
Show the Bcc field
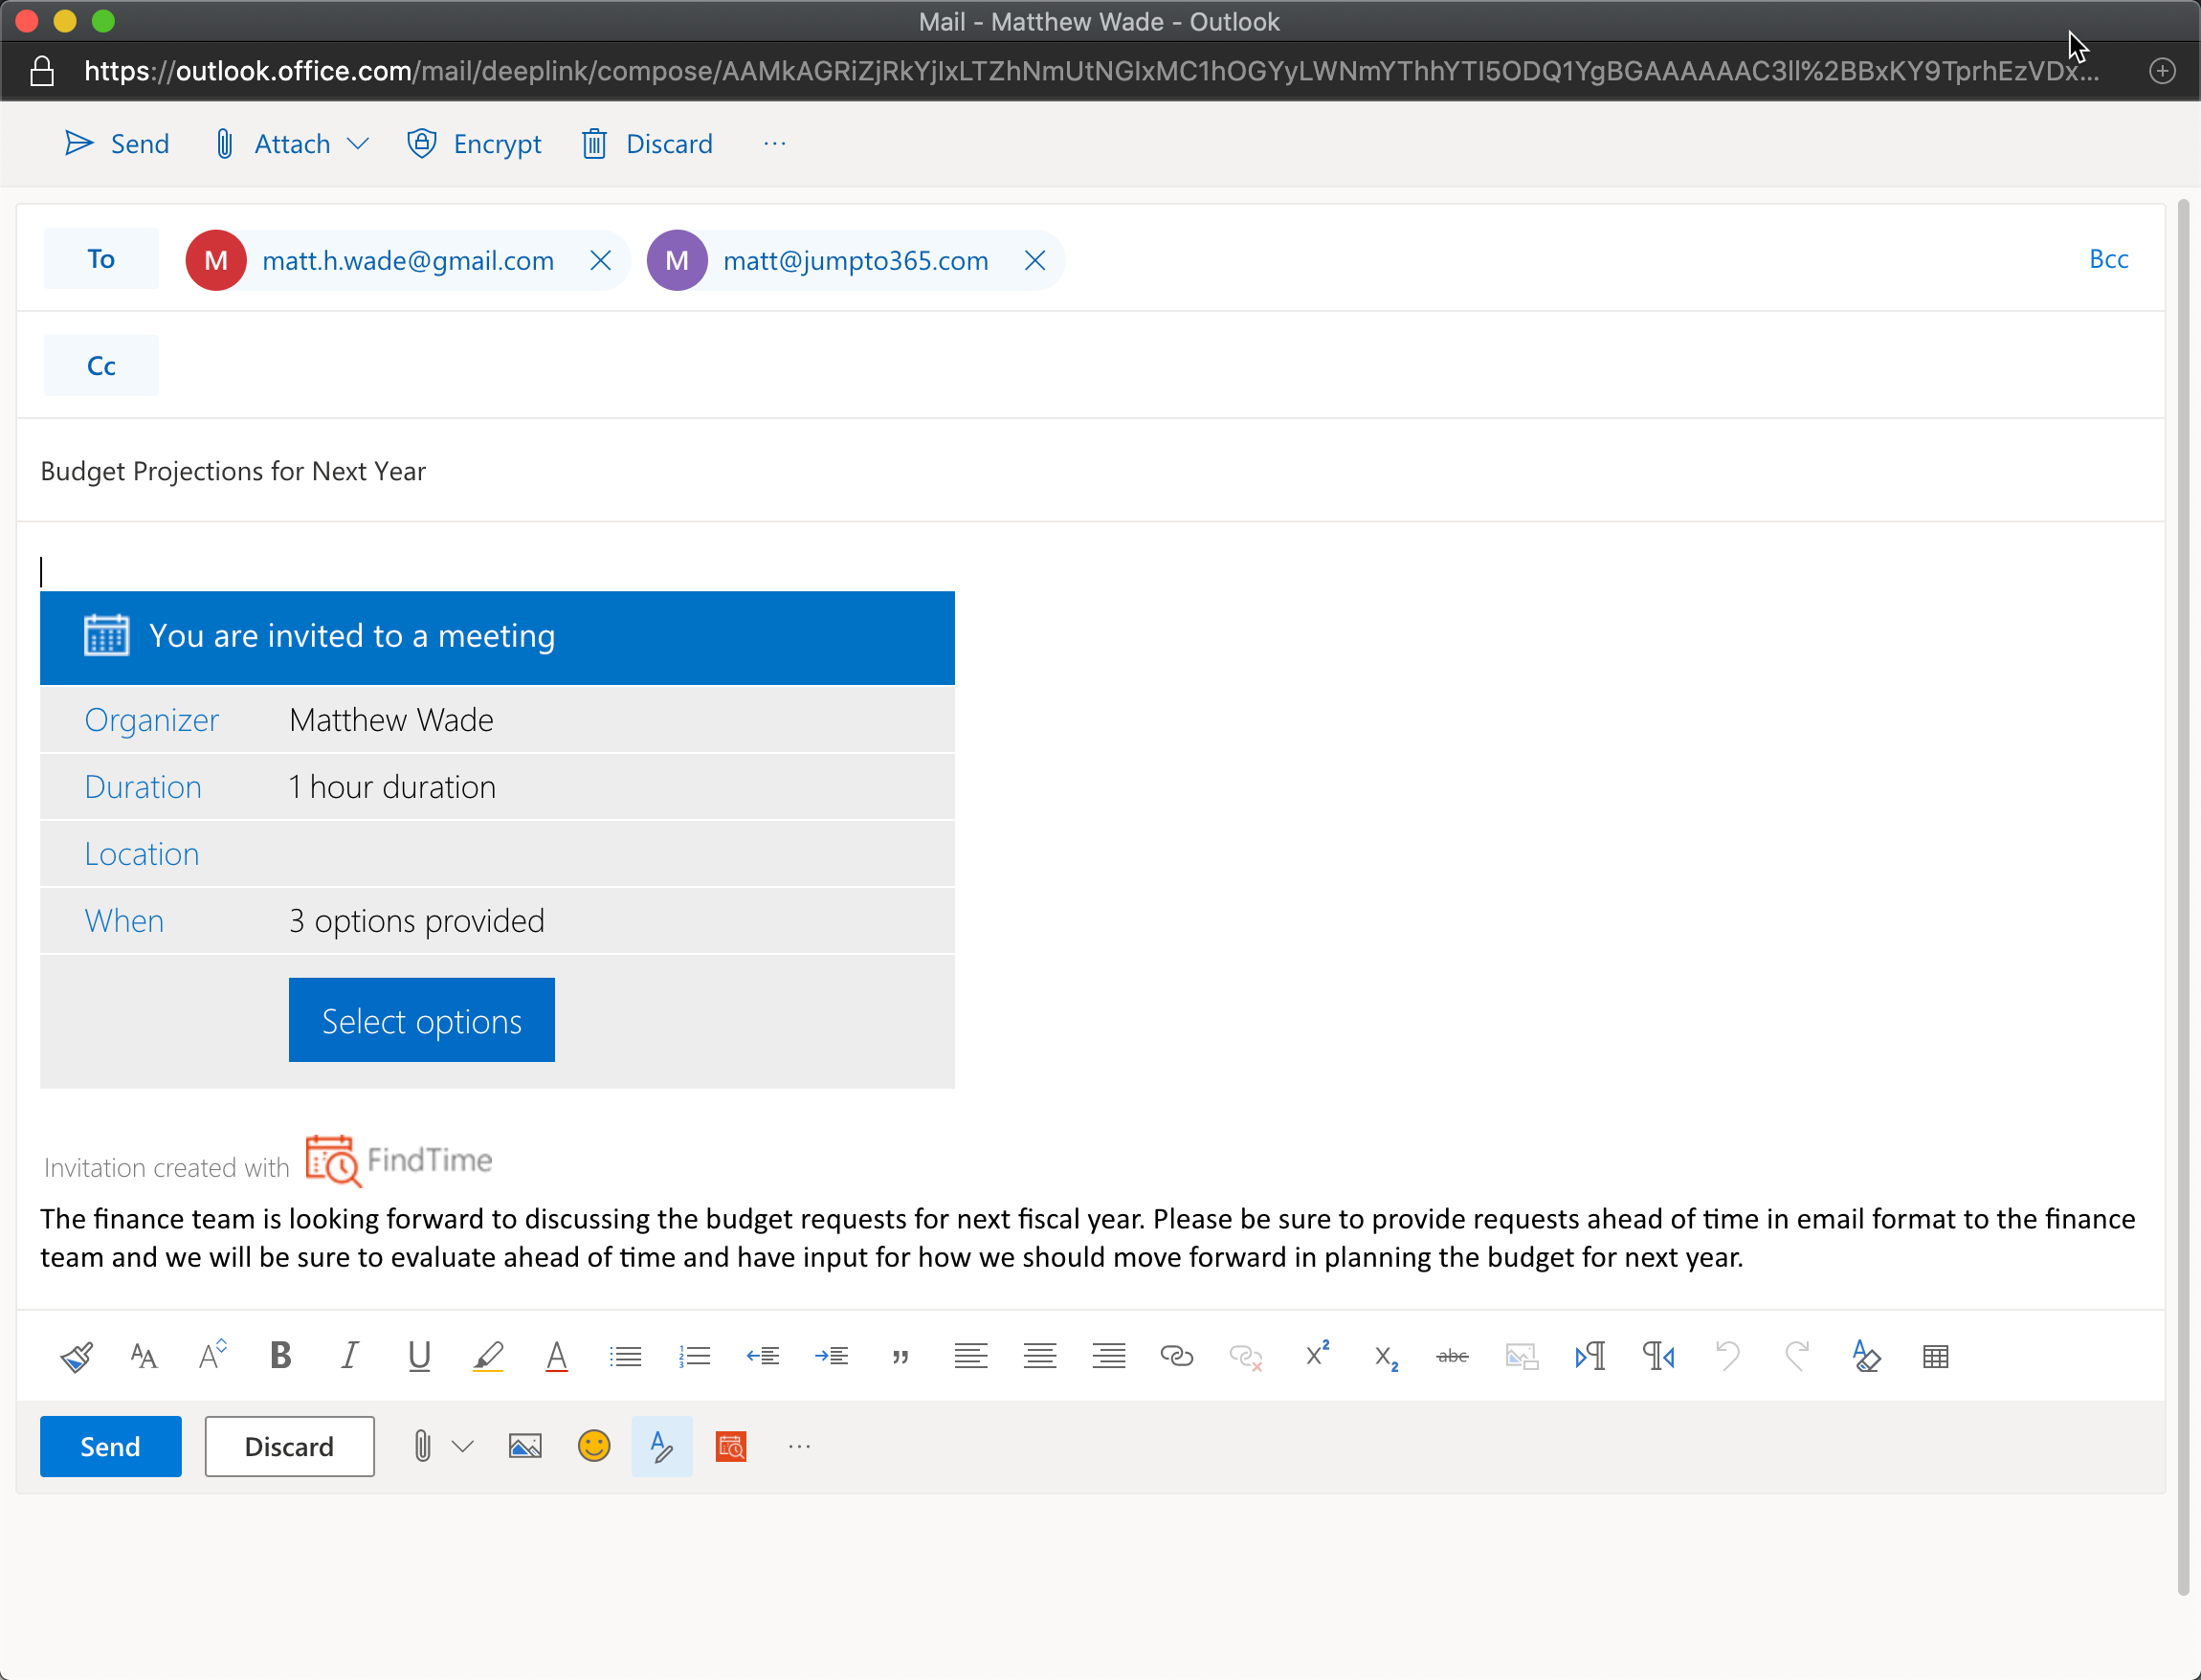2108,259
